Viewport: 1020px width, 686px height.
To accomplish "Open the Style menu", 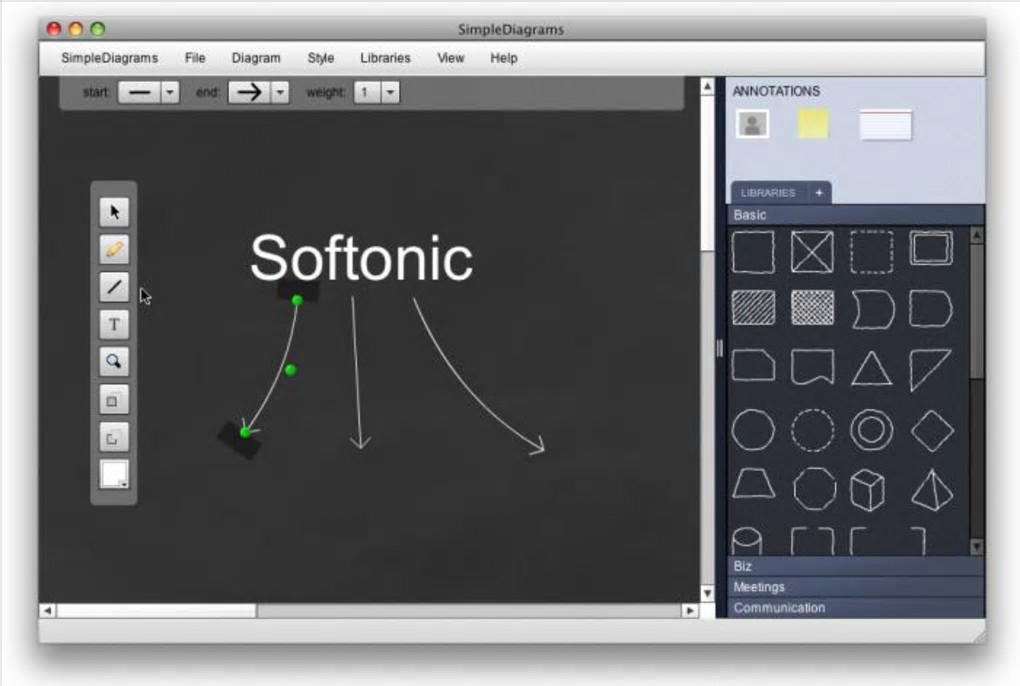I will 321,58.
